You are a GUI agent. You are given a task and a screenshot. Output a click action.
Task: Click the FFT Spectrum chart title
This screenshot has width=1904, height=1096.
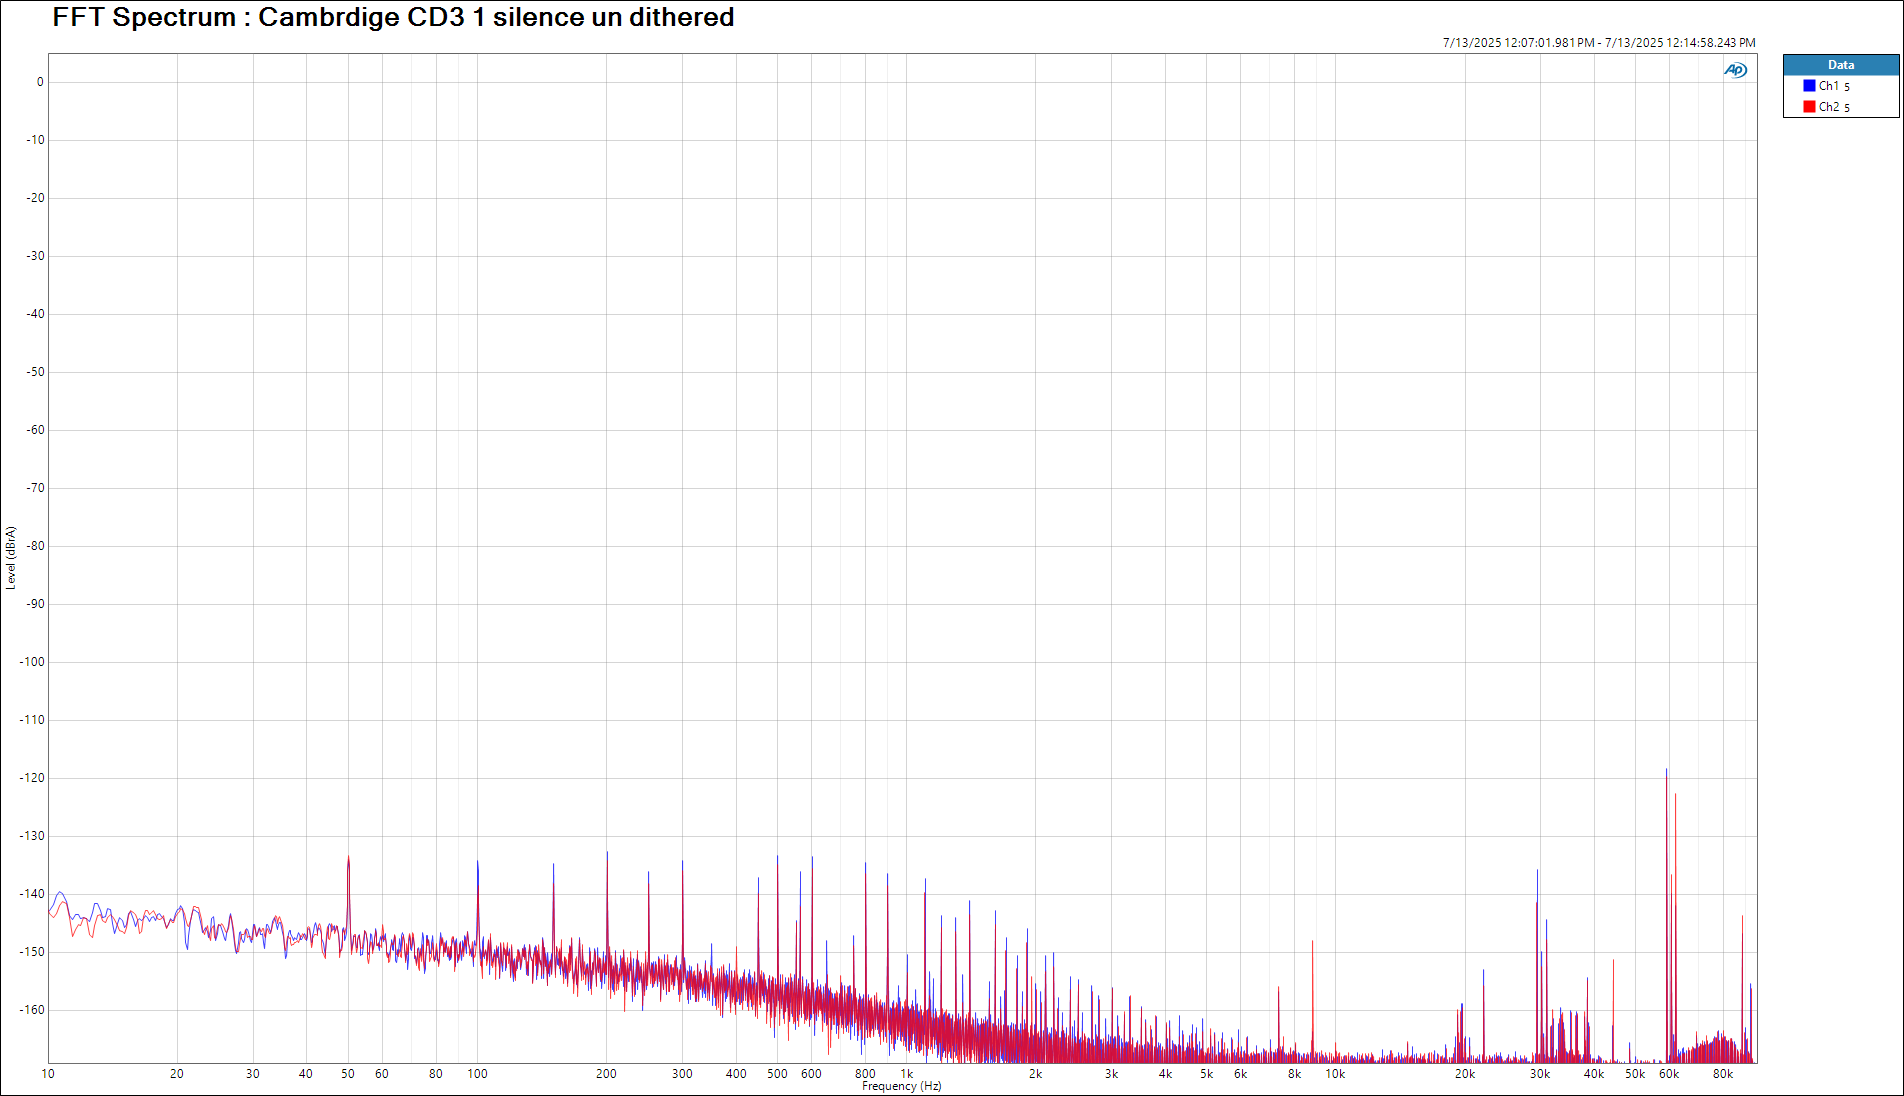click(393, 18)
